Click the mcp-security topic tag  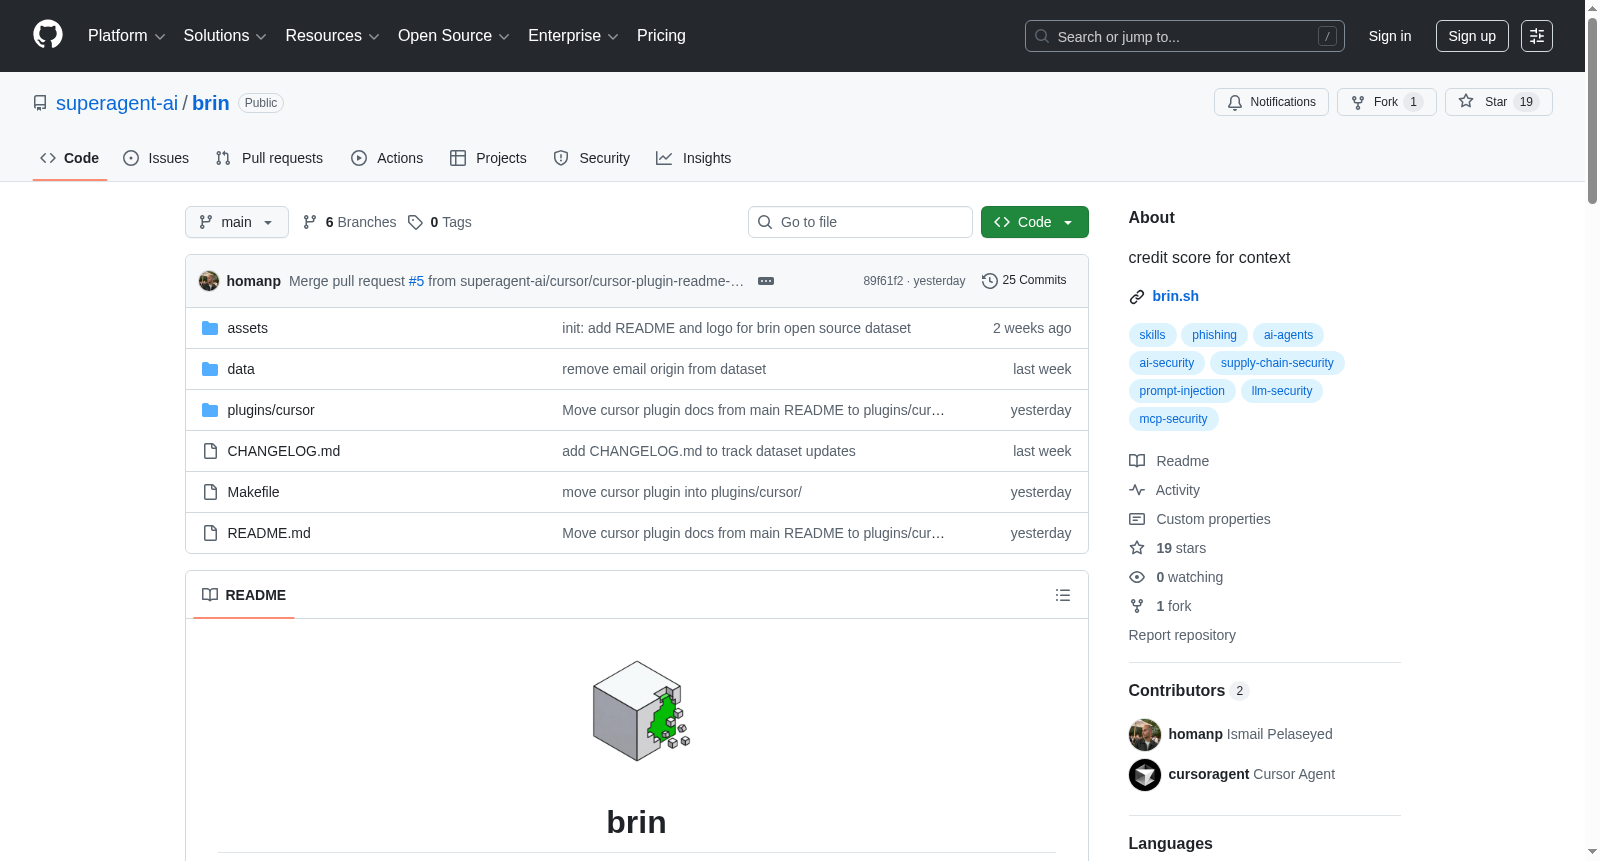1173,419
